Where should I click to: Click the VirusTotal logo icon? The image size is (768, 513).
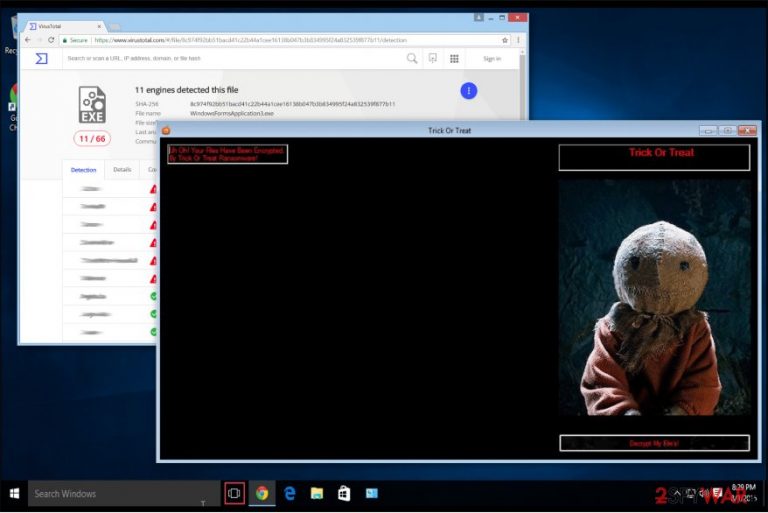click(42, 59)
